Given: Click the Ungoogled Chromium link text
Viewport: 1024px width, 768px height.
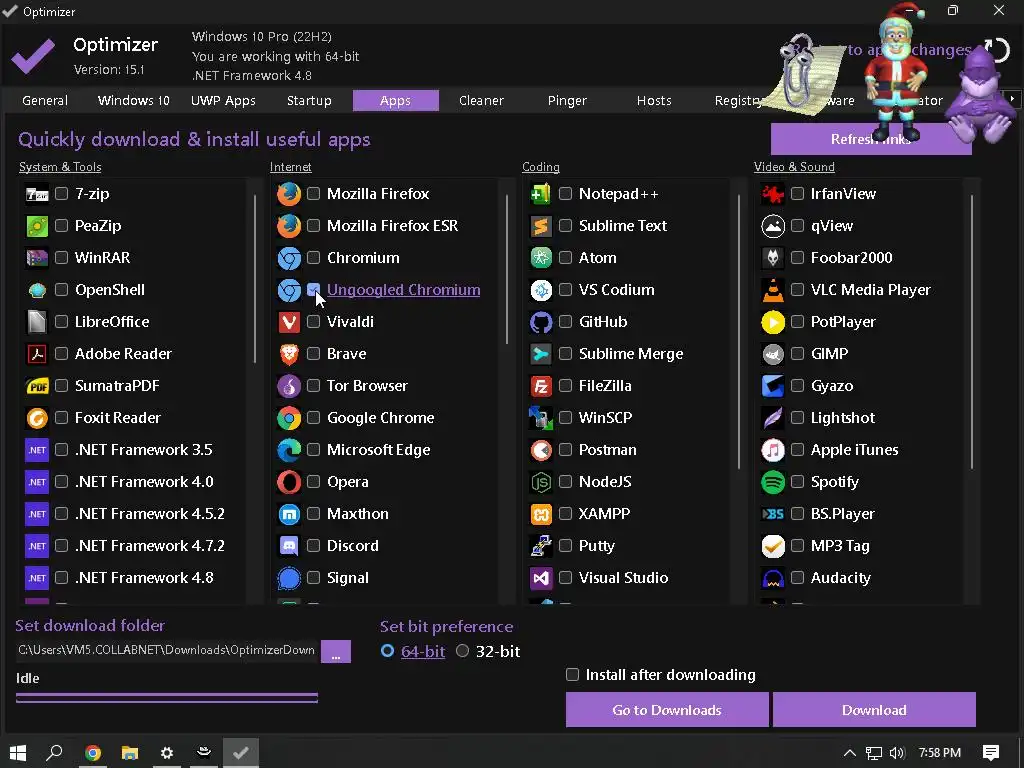Looking at the screenshot, I should (x=404, y=290).
